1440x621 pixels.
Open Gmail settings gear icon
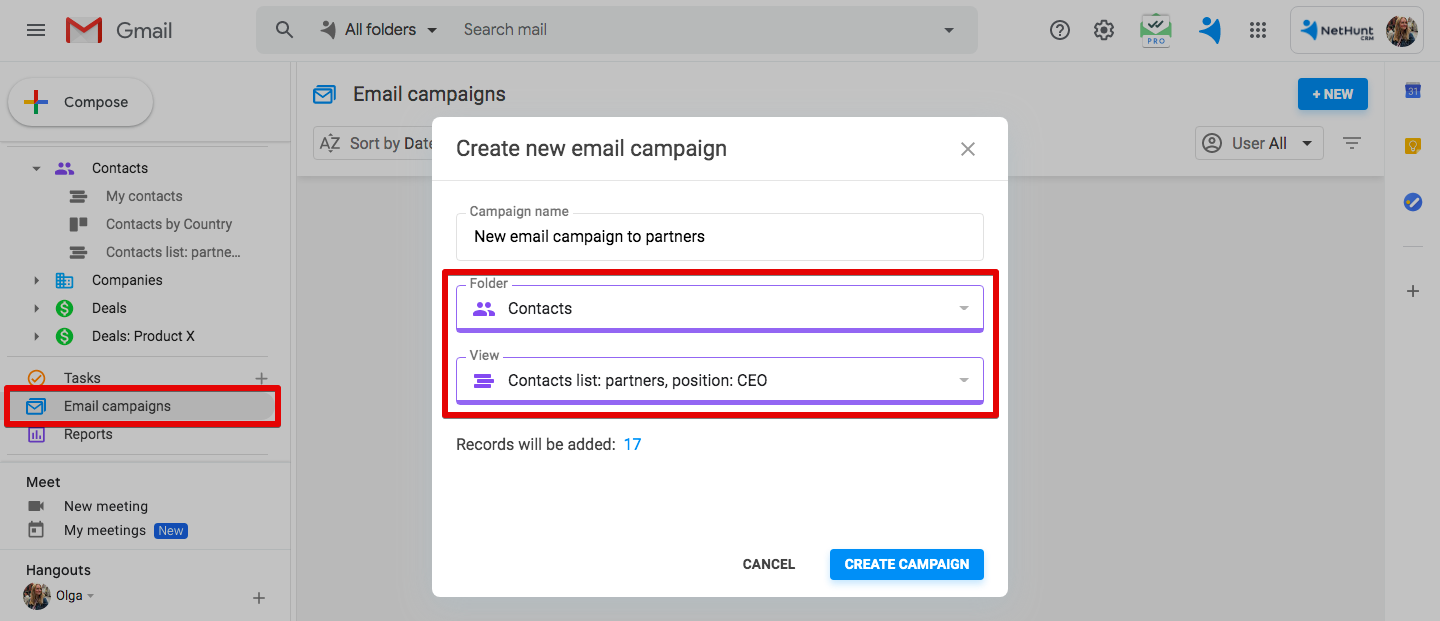point(1104,30)
